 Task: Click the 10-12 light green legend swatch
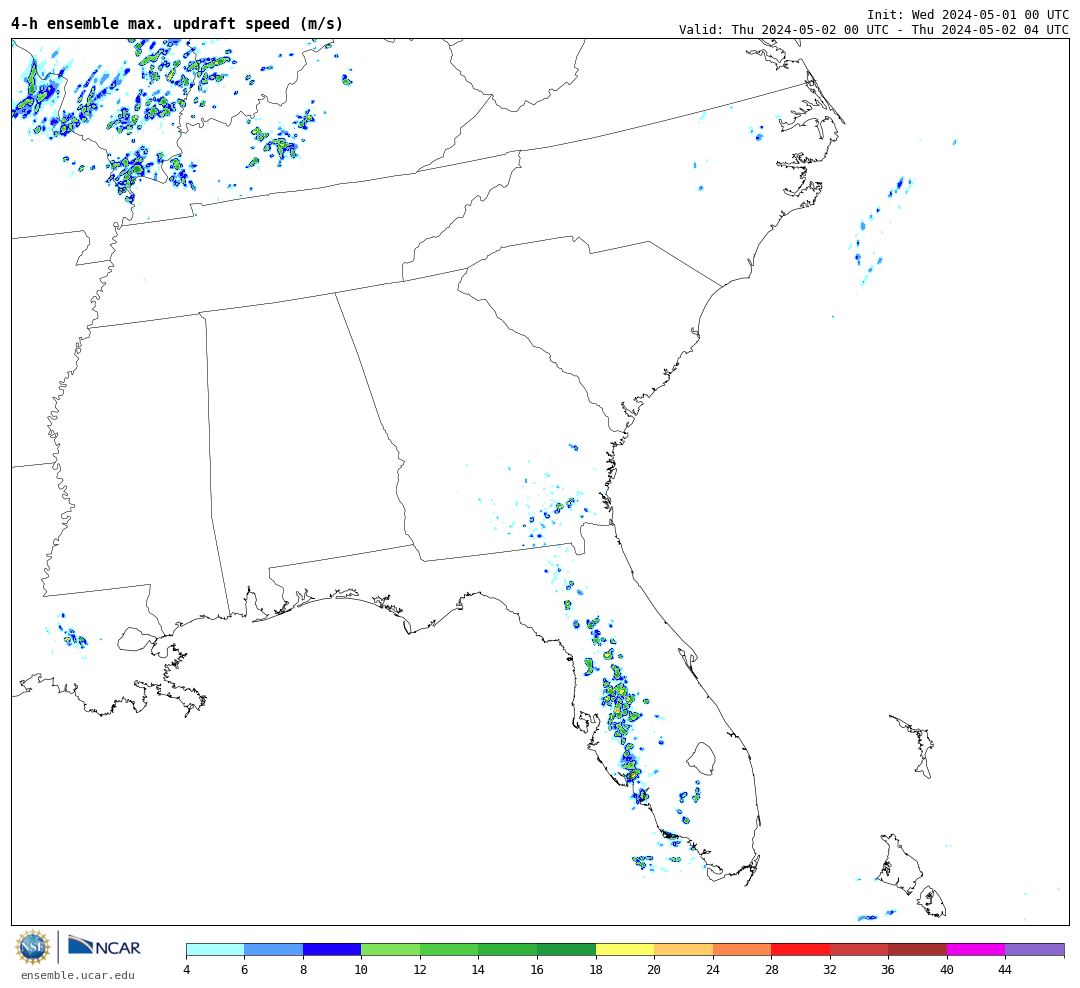pos(391,949)
